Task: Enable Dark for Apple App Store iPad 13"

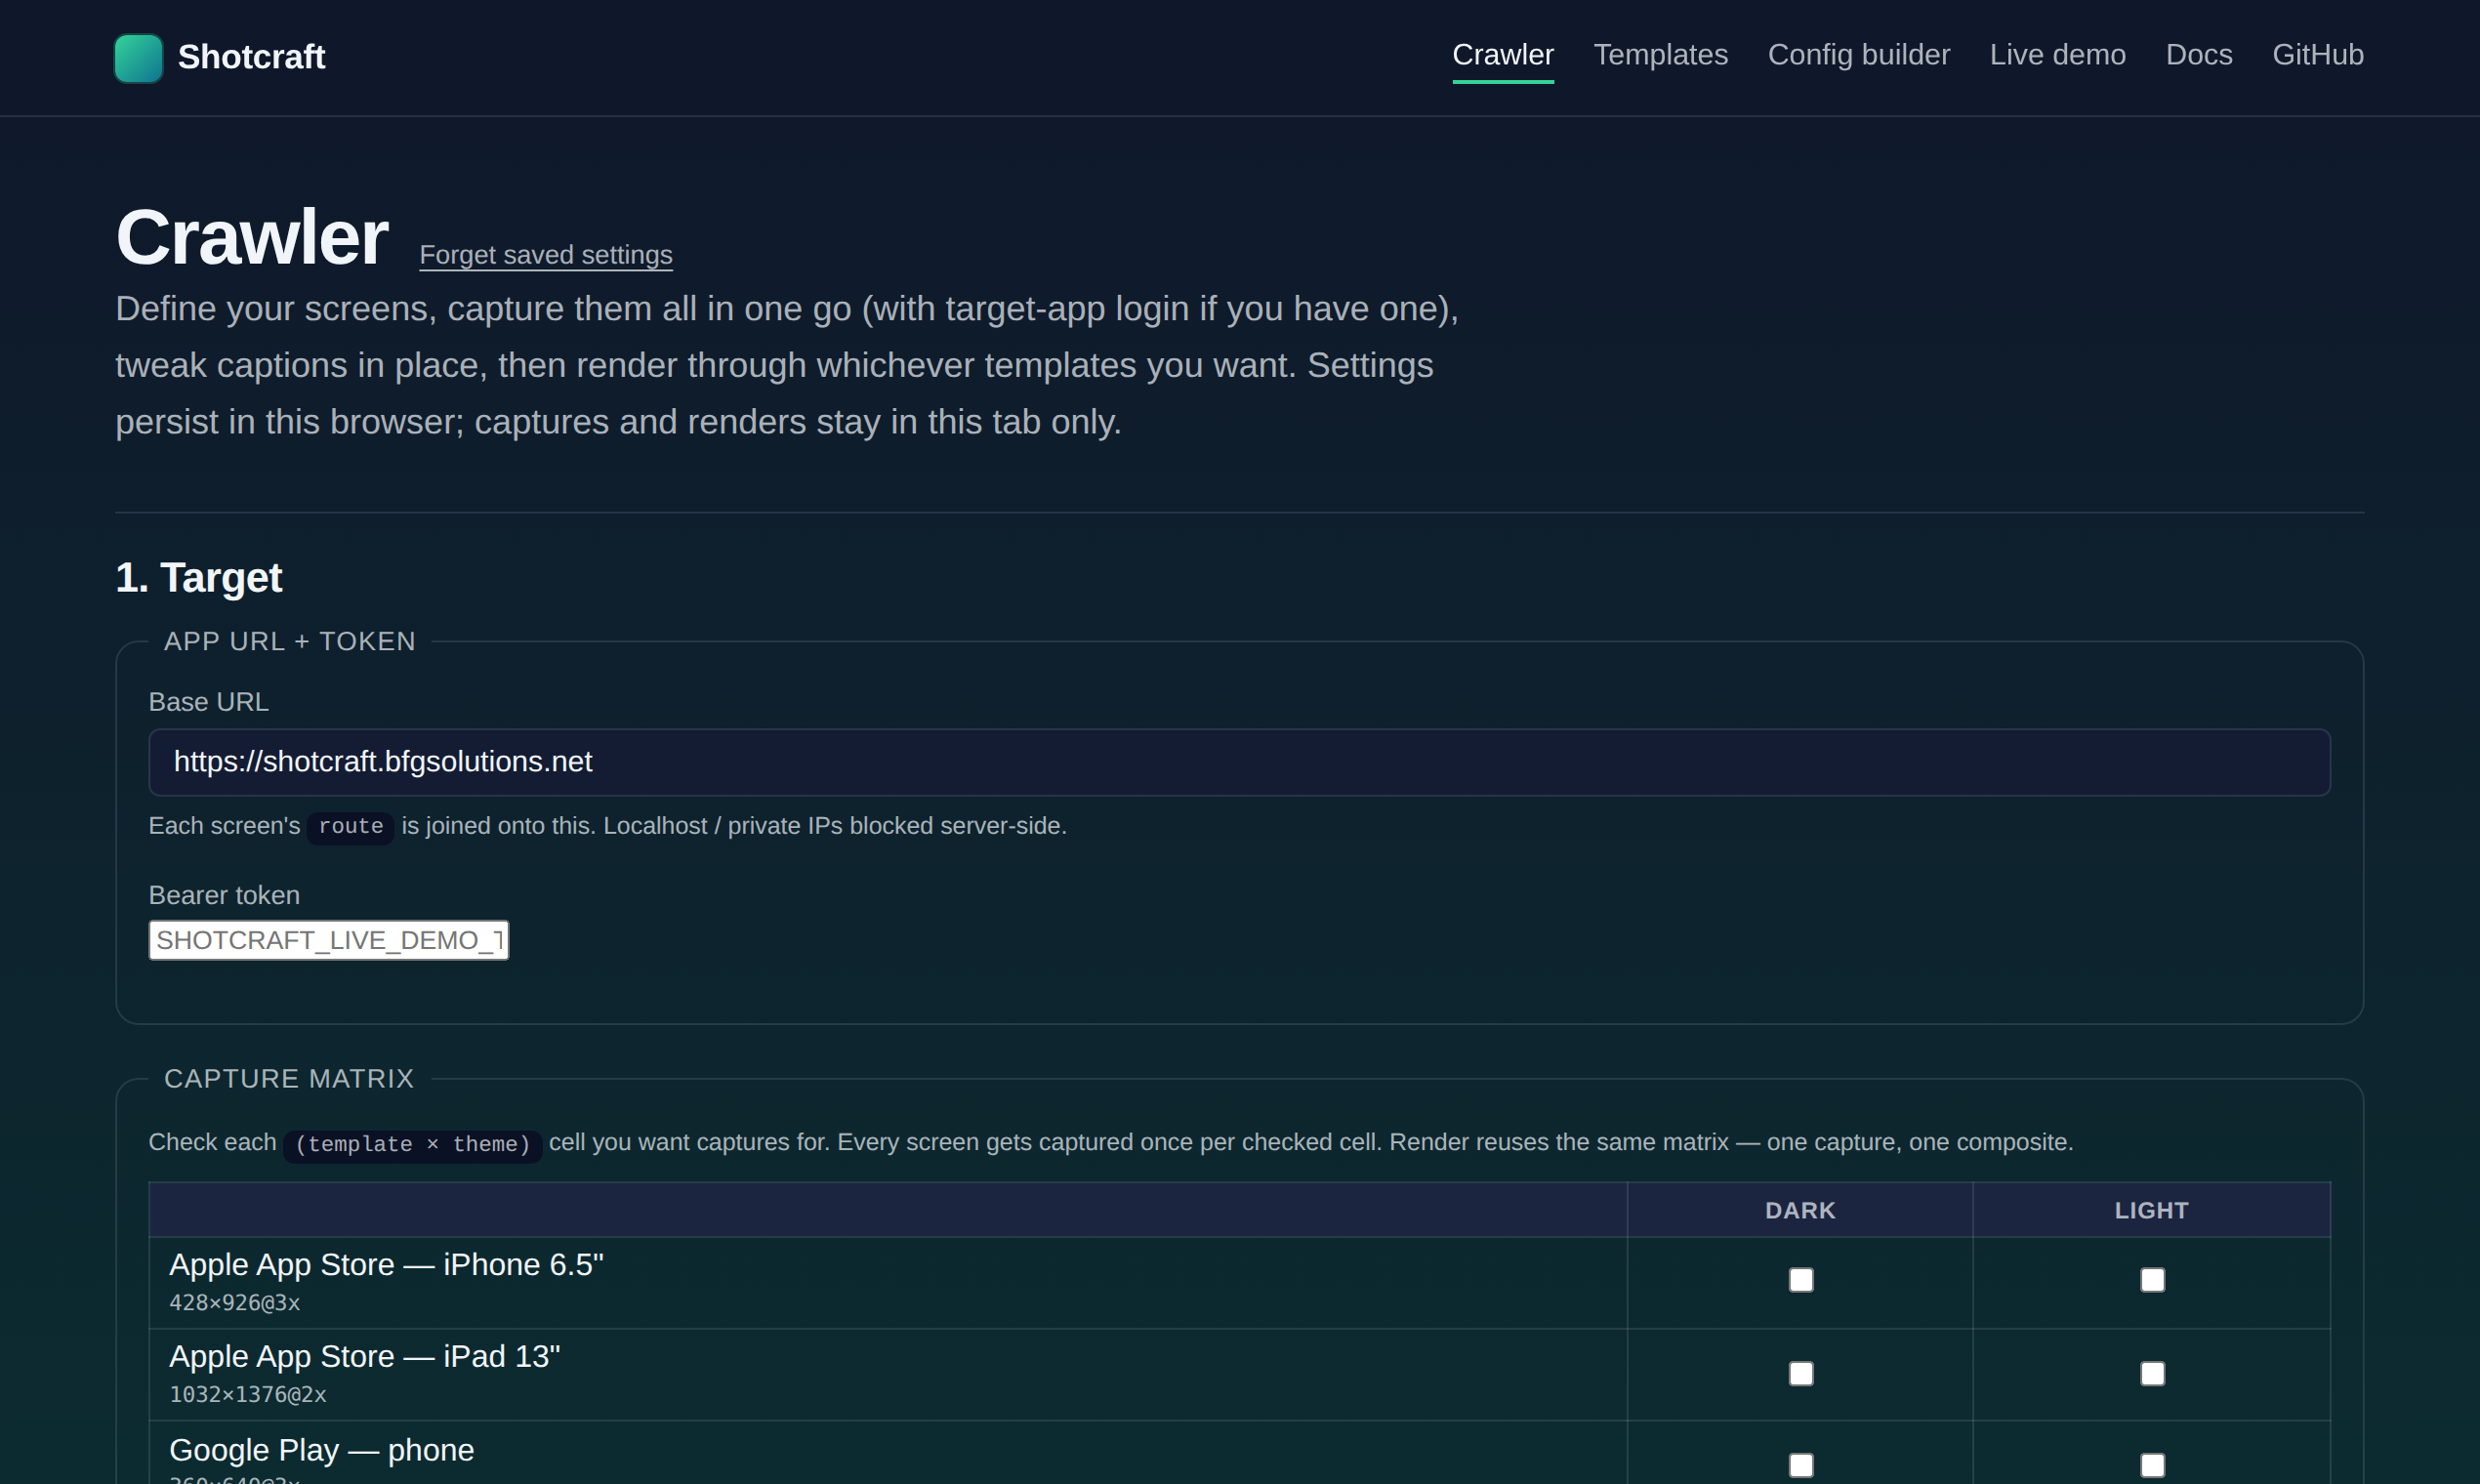Action: click(x=1800, y=1373)
